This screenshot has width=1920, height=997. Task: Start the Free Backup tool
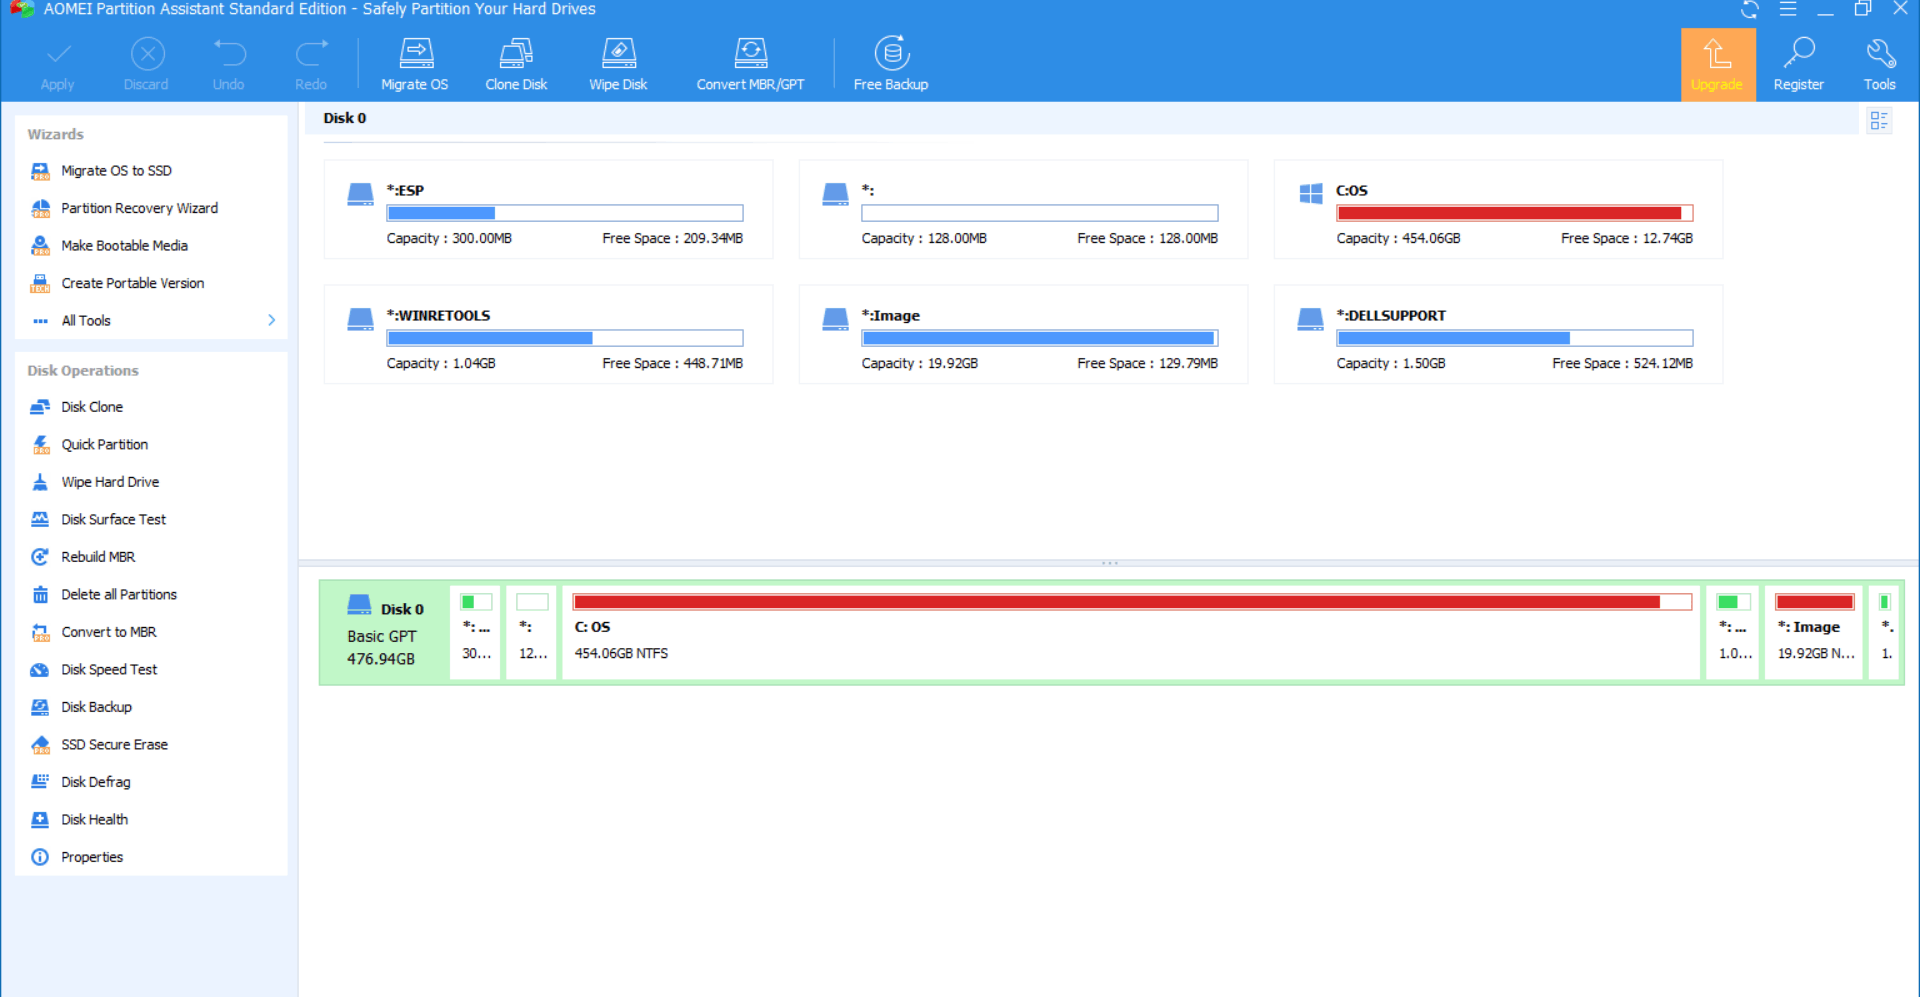pos(891,64)
